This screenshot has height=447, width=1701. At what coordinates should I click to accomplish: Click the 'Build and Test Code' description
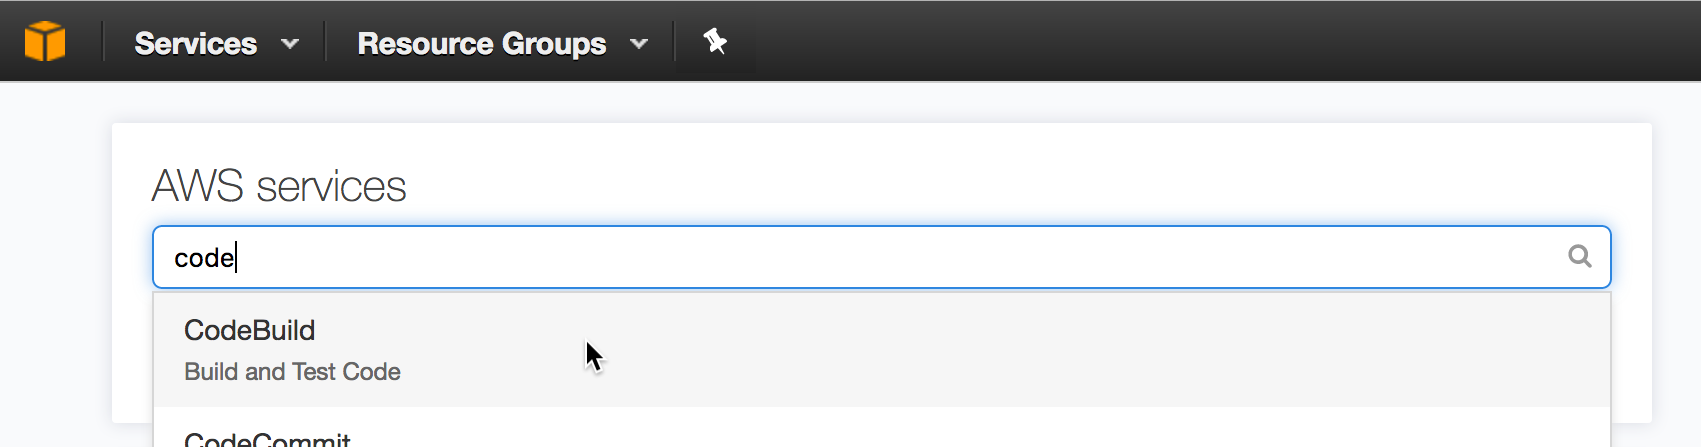[292, 372]
